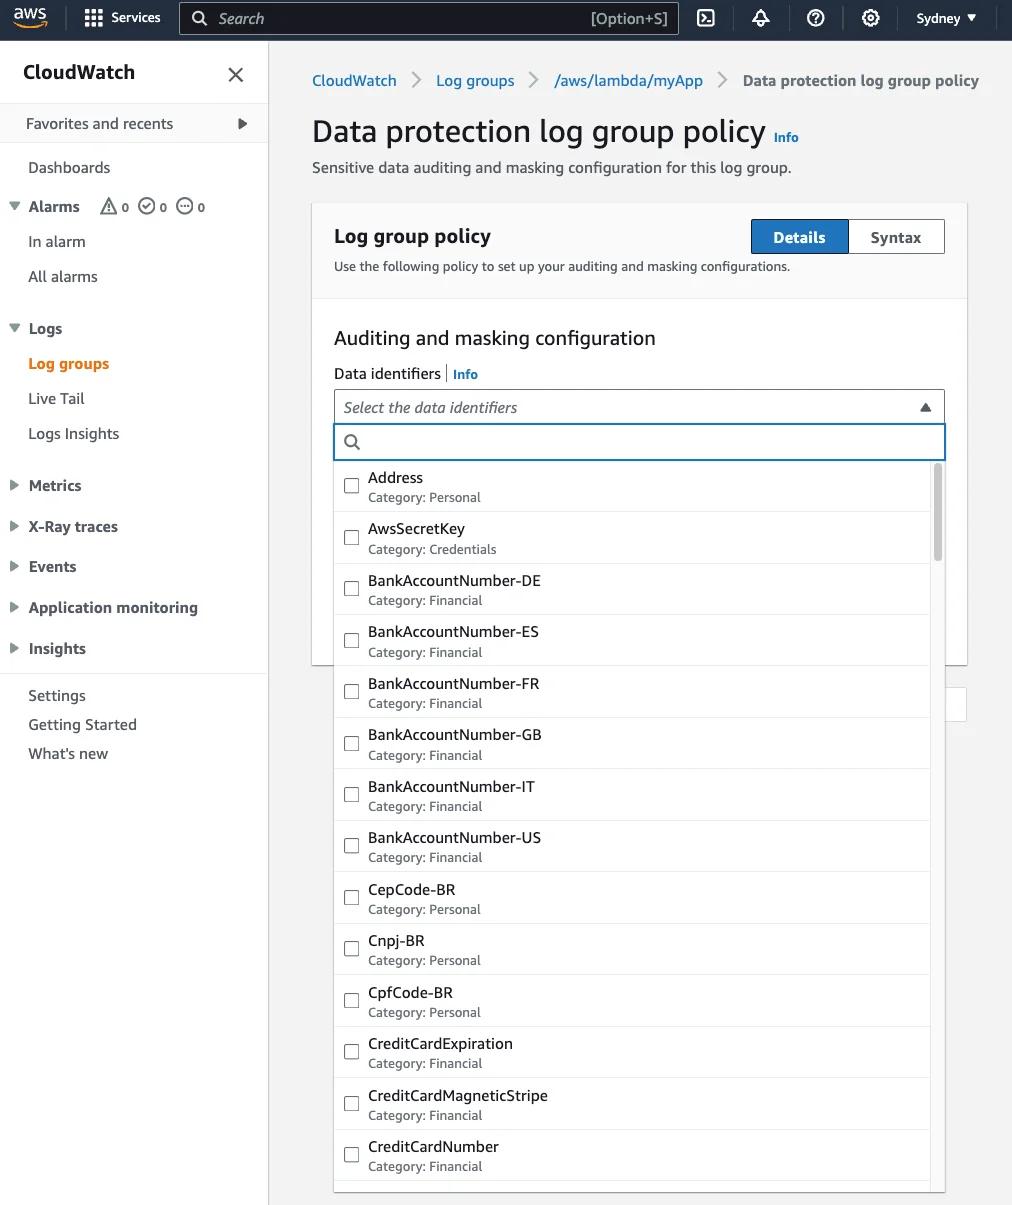Viewport: 1012px width, 1205px height.
Task: Open the Help question mark
Action: [815, 17]
